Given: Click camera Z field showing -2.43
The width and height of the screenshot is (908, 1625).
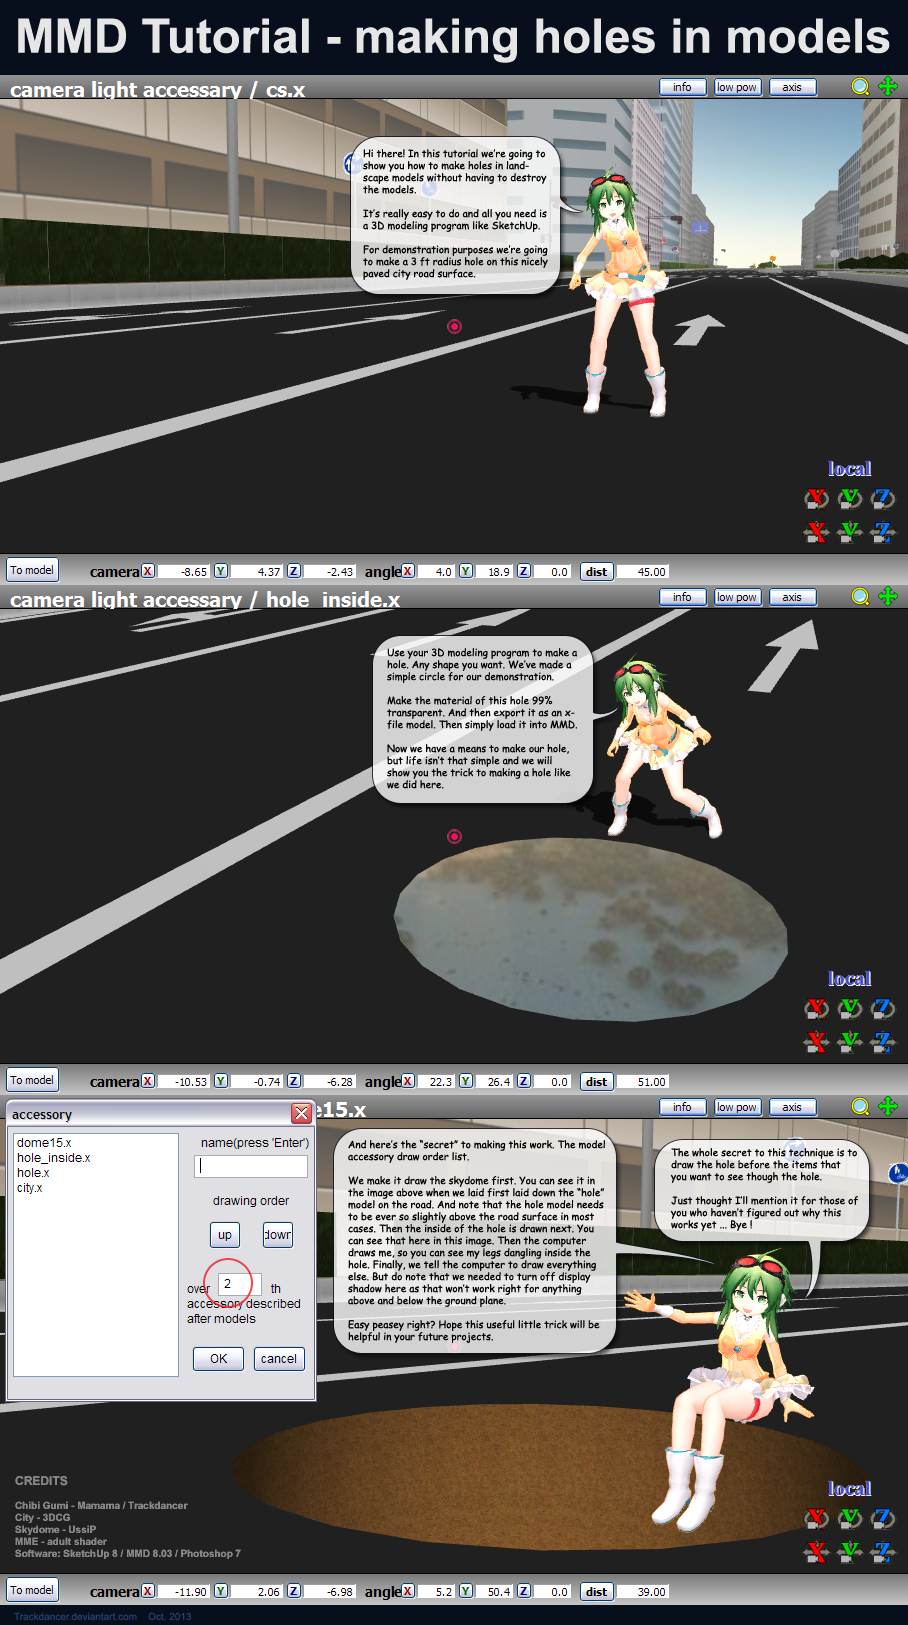Looking at the screenshot, I should (x=329, y=572).
